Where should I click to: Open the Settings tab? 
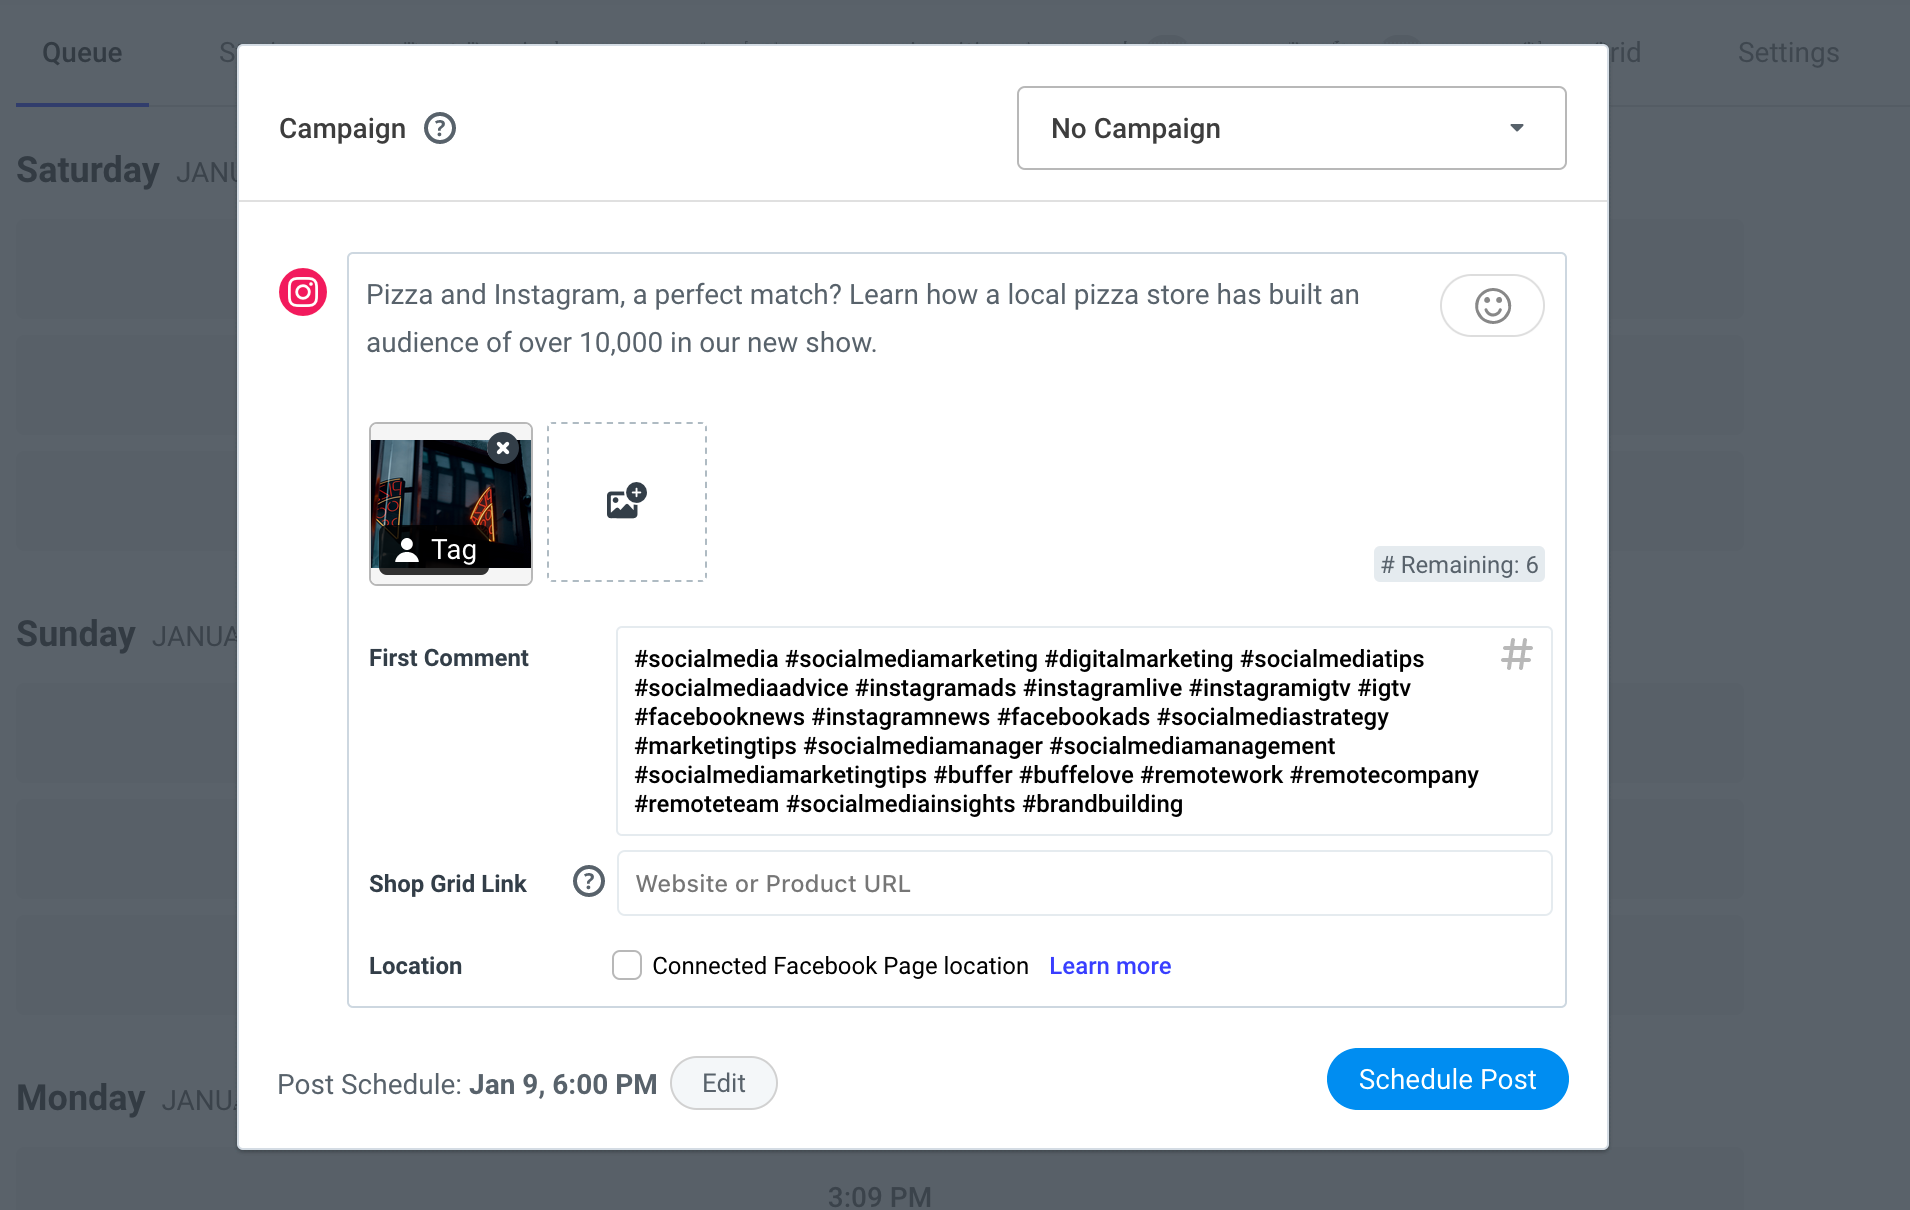(1788, 53)
